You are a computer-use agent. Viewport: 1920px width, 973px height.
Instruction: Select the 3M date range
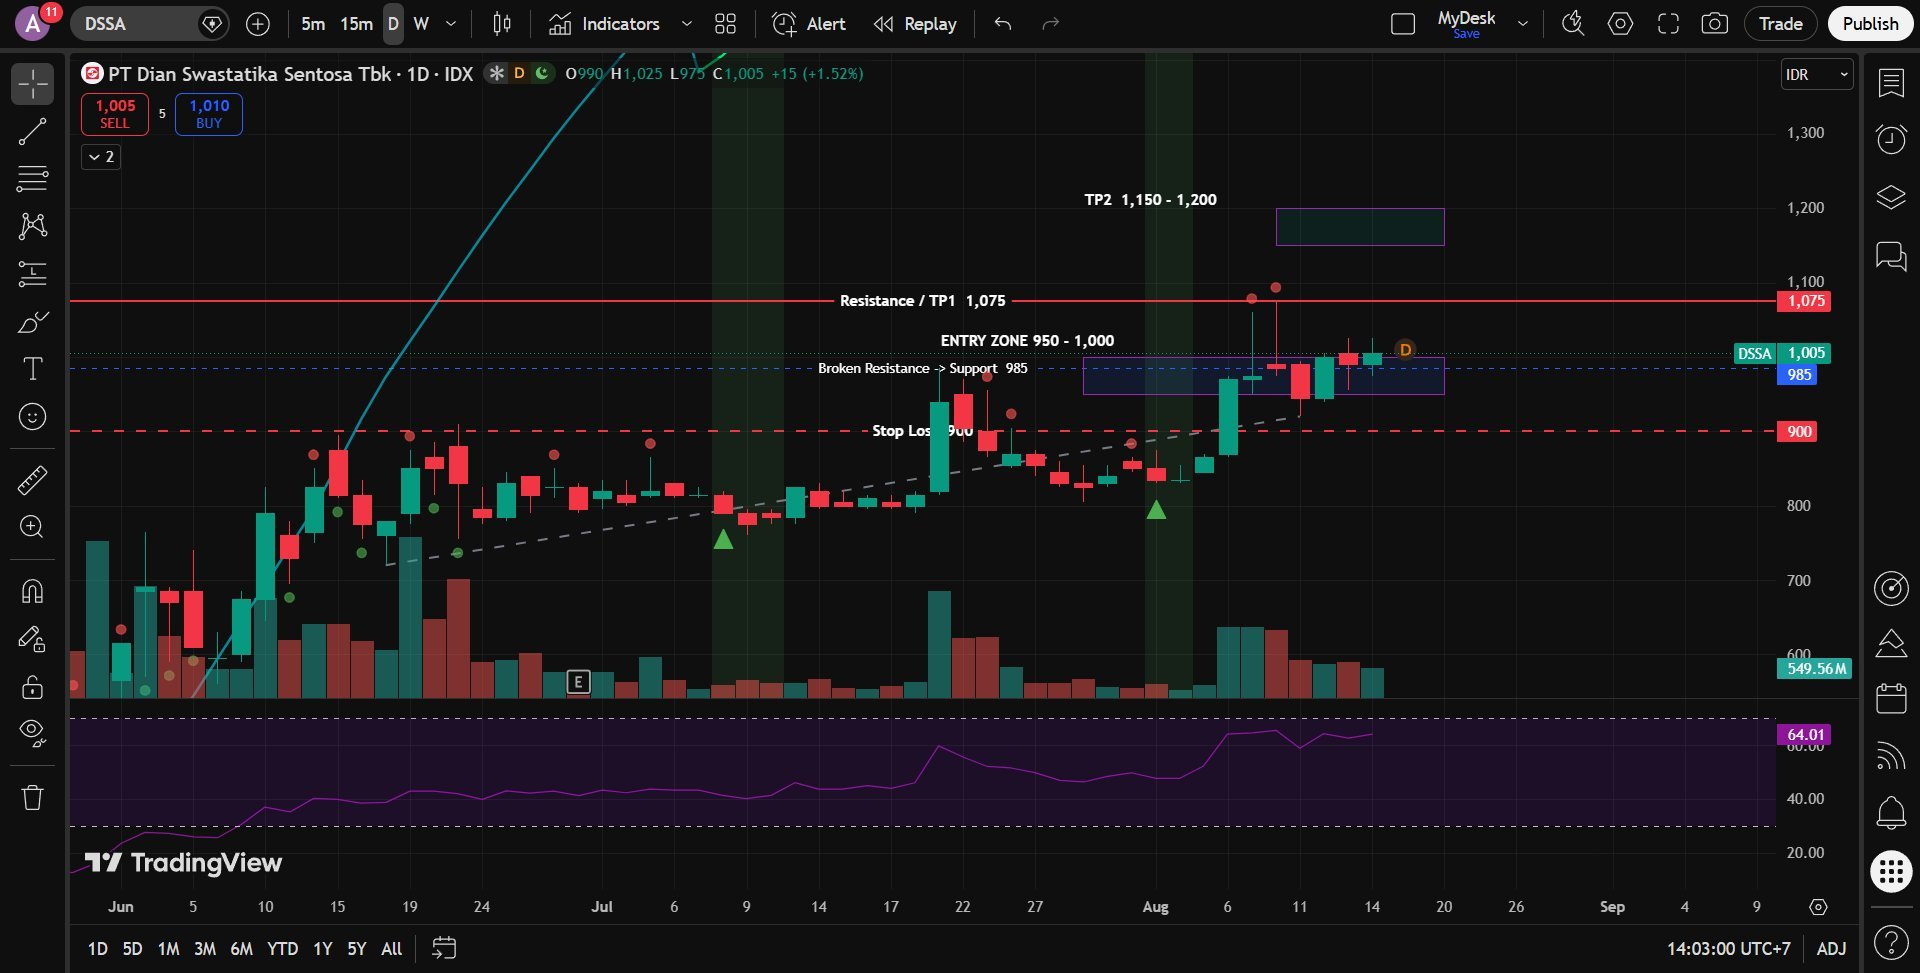[x=205, y=948]
